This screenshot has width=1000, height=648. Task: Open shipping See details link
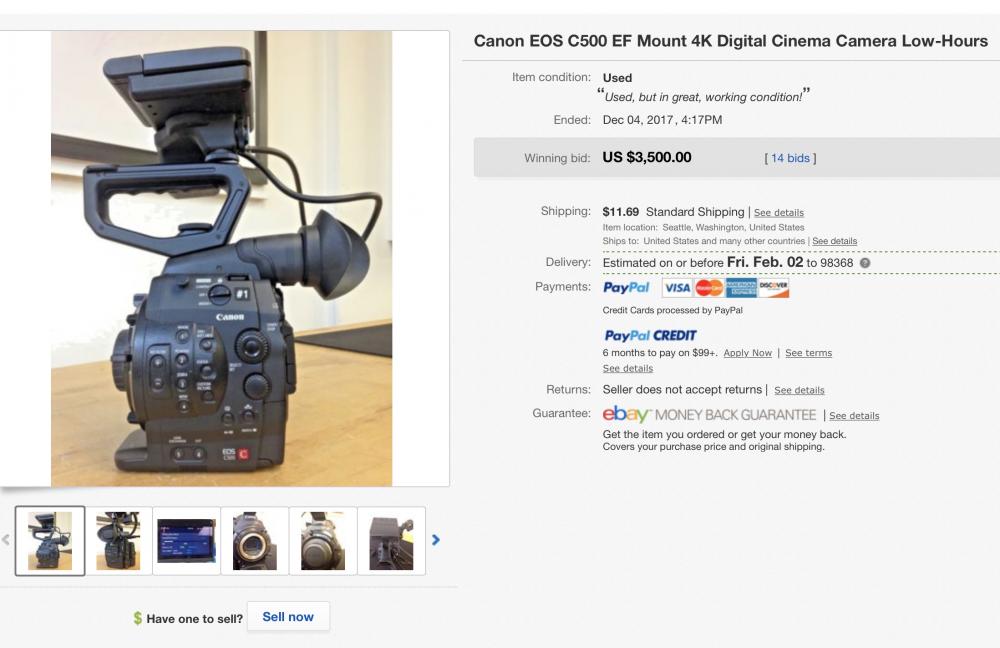(x=779, y=212)
